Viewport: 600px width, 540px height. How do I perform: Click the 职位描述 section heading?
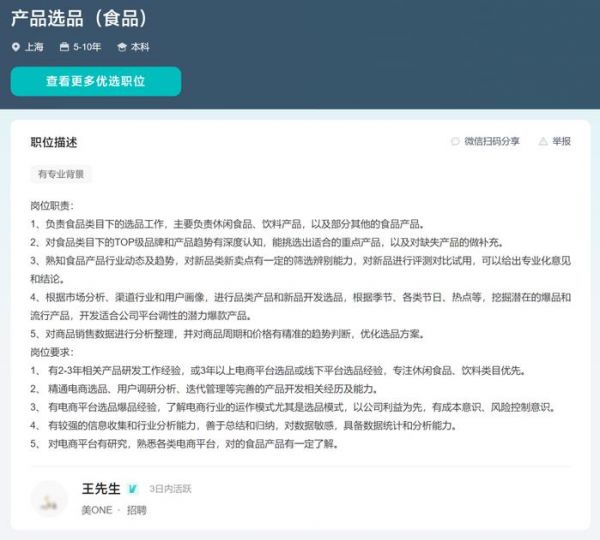click(x=54, y=142)
